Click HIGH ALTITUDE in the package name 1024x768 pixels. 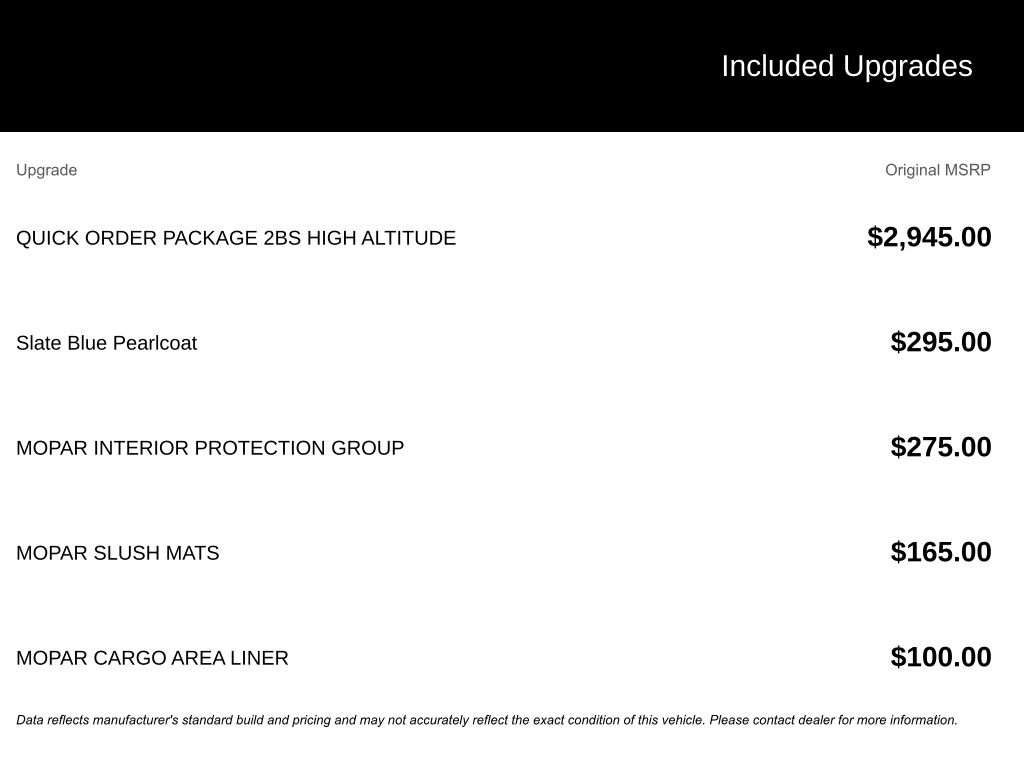point(381,238)
